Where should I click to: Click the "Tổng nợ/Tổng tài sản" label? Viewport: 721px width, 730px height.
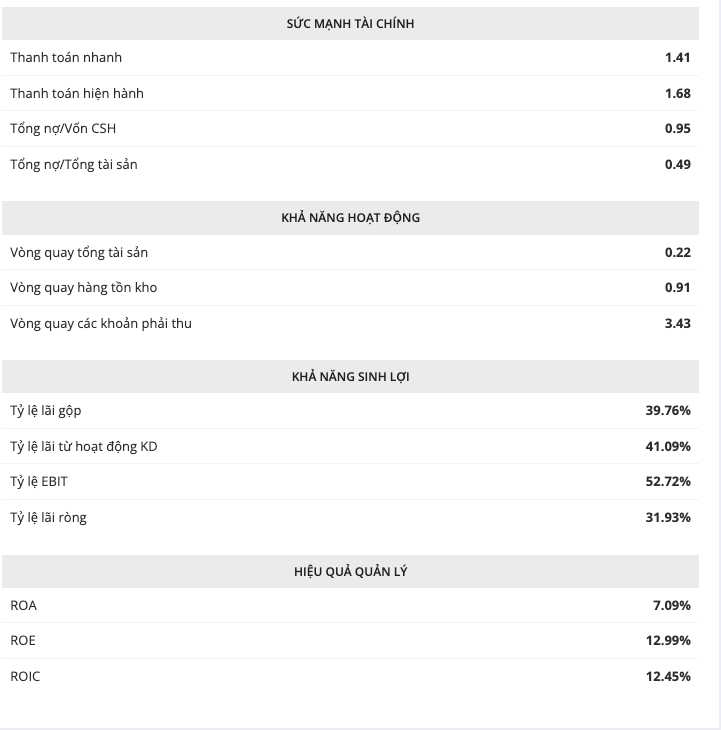[74, 164]
